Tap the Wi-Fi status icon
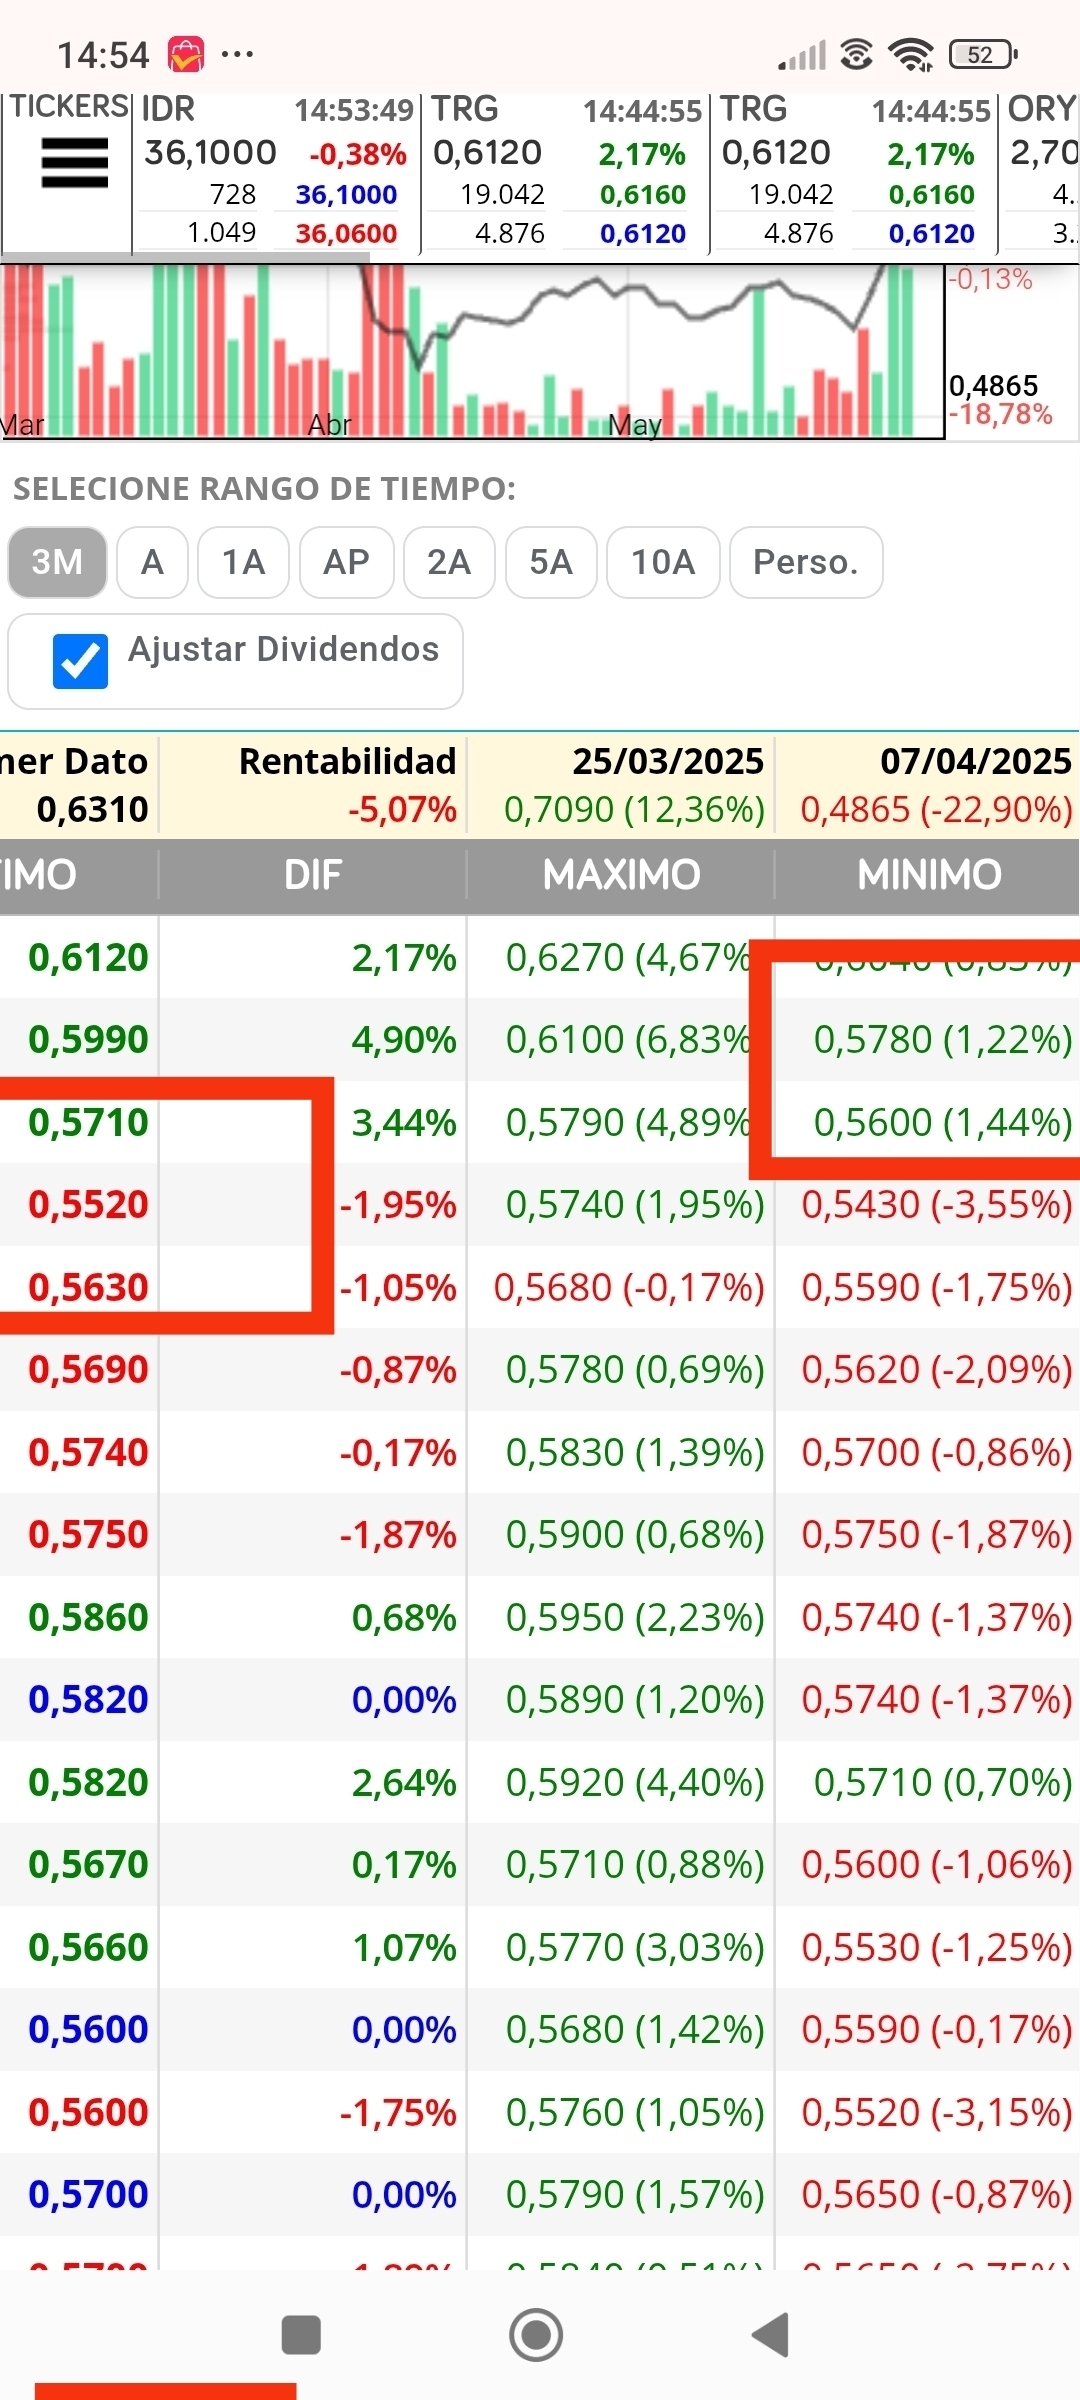This screenshot has width=1080, height=2400. 910,54
